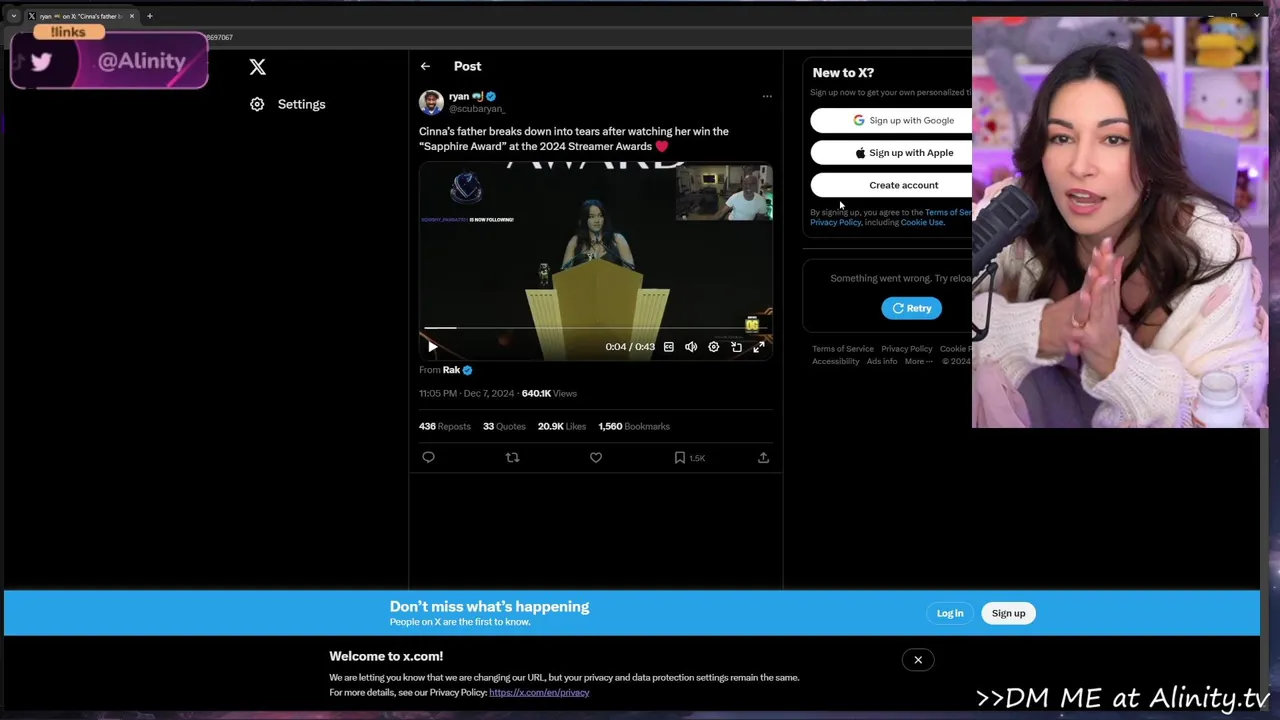Click the reply icon
Viewport: 1280px width, 720px height.
click(x=428, y=457)
